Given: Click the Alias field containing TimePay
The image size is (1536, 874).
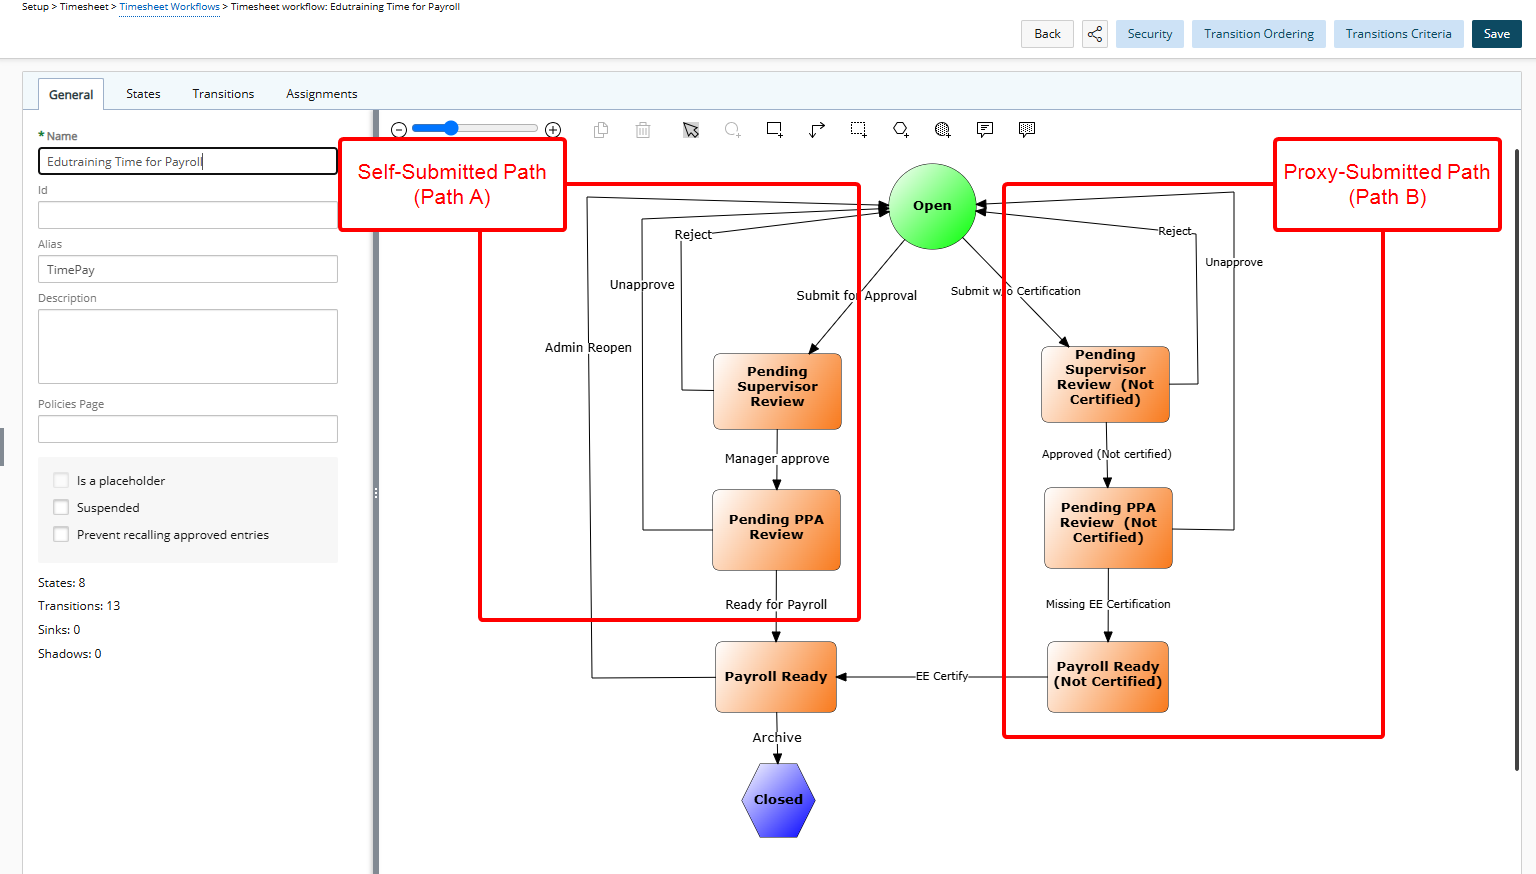Looking at the screenshot, I should tap(188, 269).
